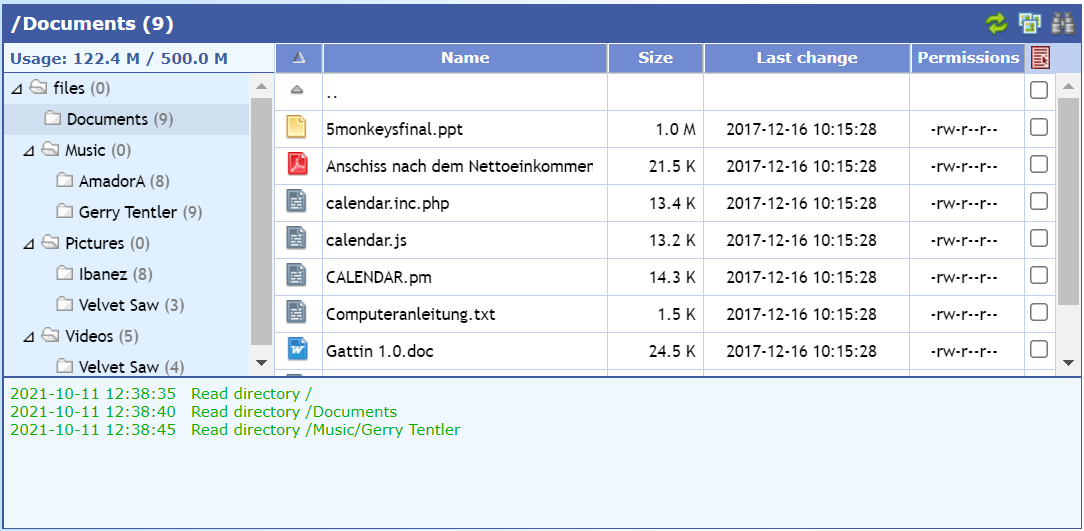Click the red list icon beside Permissions
Screen dimensions: 1084x531
1040,58
